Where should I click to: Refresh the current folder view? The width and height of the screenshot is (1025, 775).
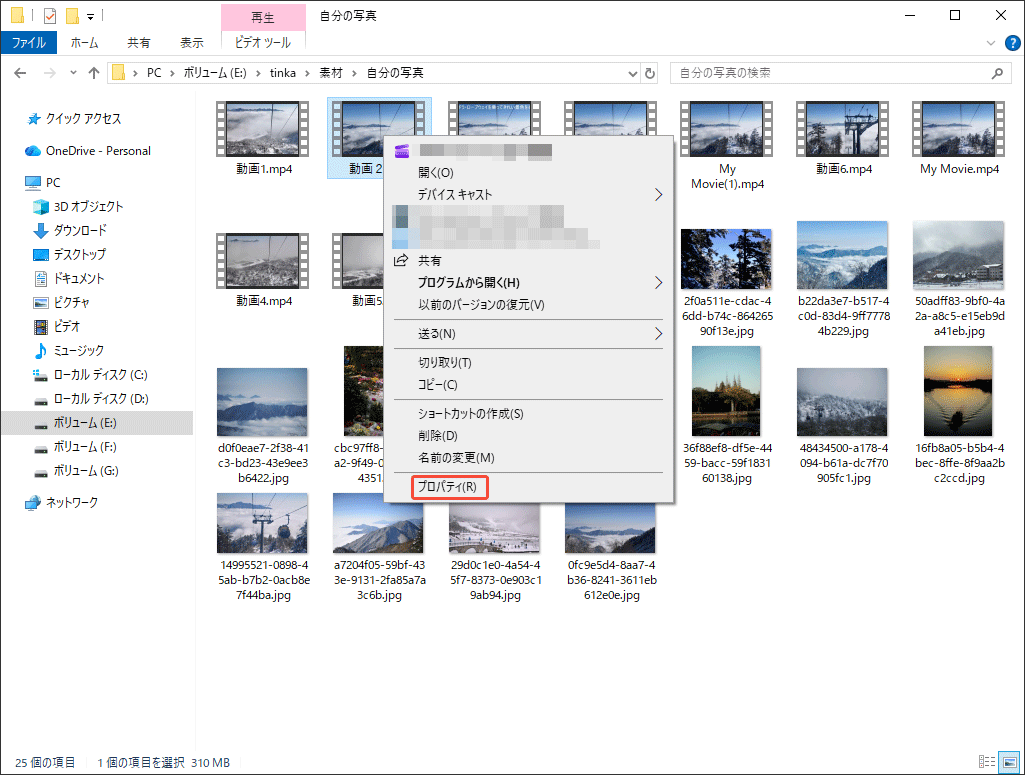[x=650, y=73]
